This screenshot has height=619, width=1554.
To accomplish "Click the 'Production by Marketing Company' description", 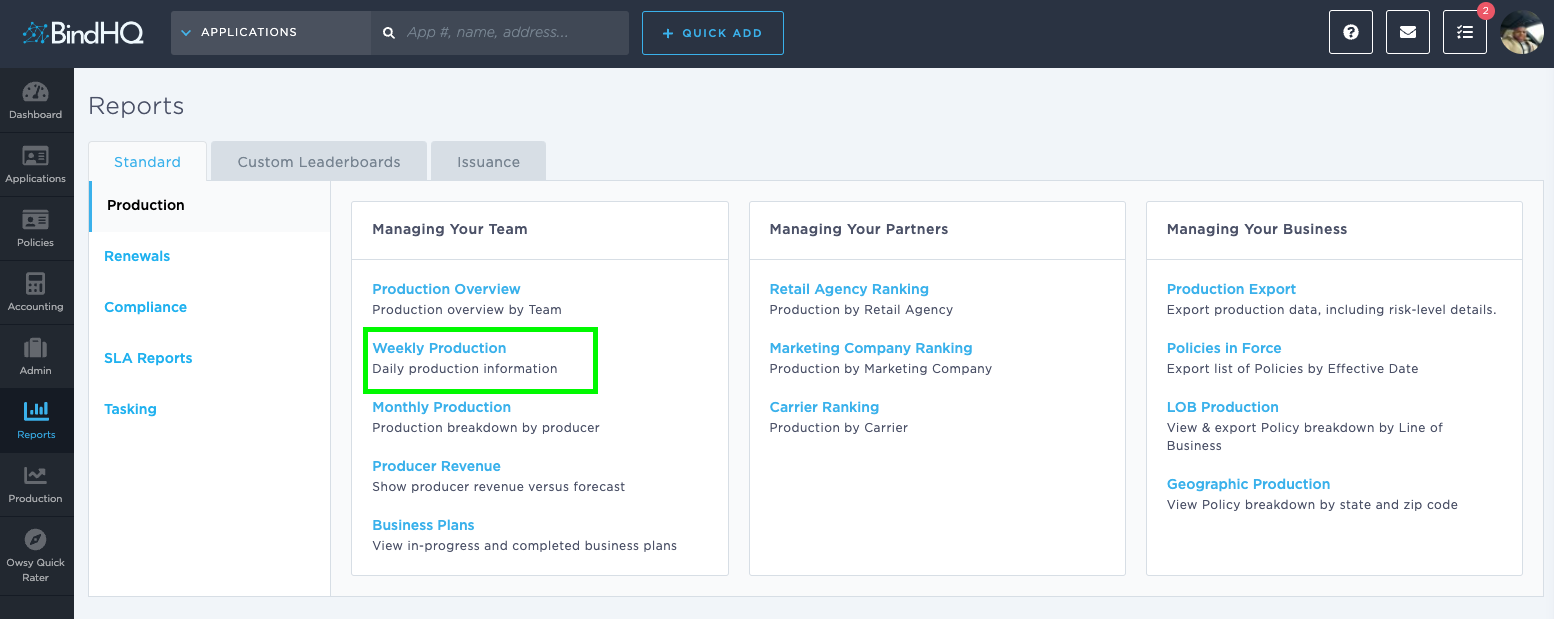I will tap(881, 369).
